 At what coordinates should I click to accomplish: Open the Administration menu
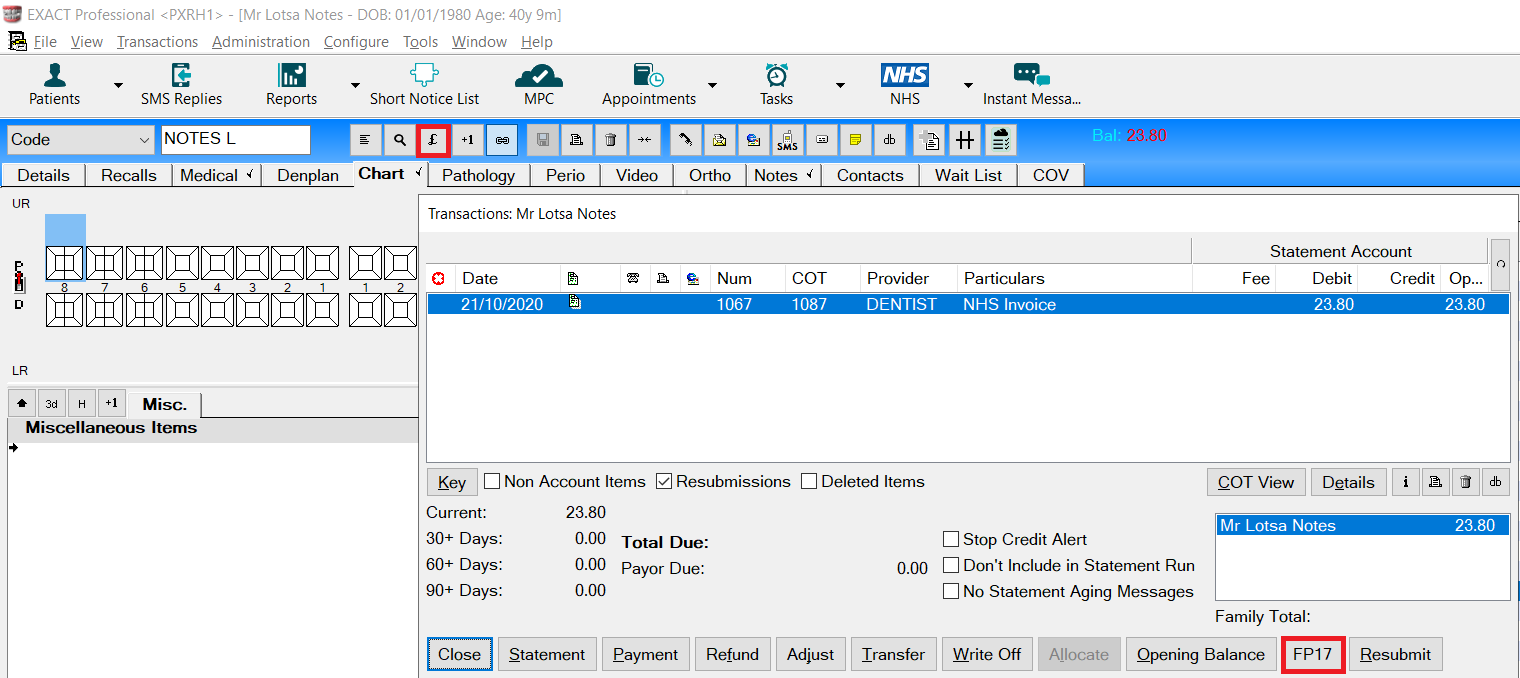(x=261, y=42)
